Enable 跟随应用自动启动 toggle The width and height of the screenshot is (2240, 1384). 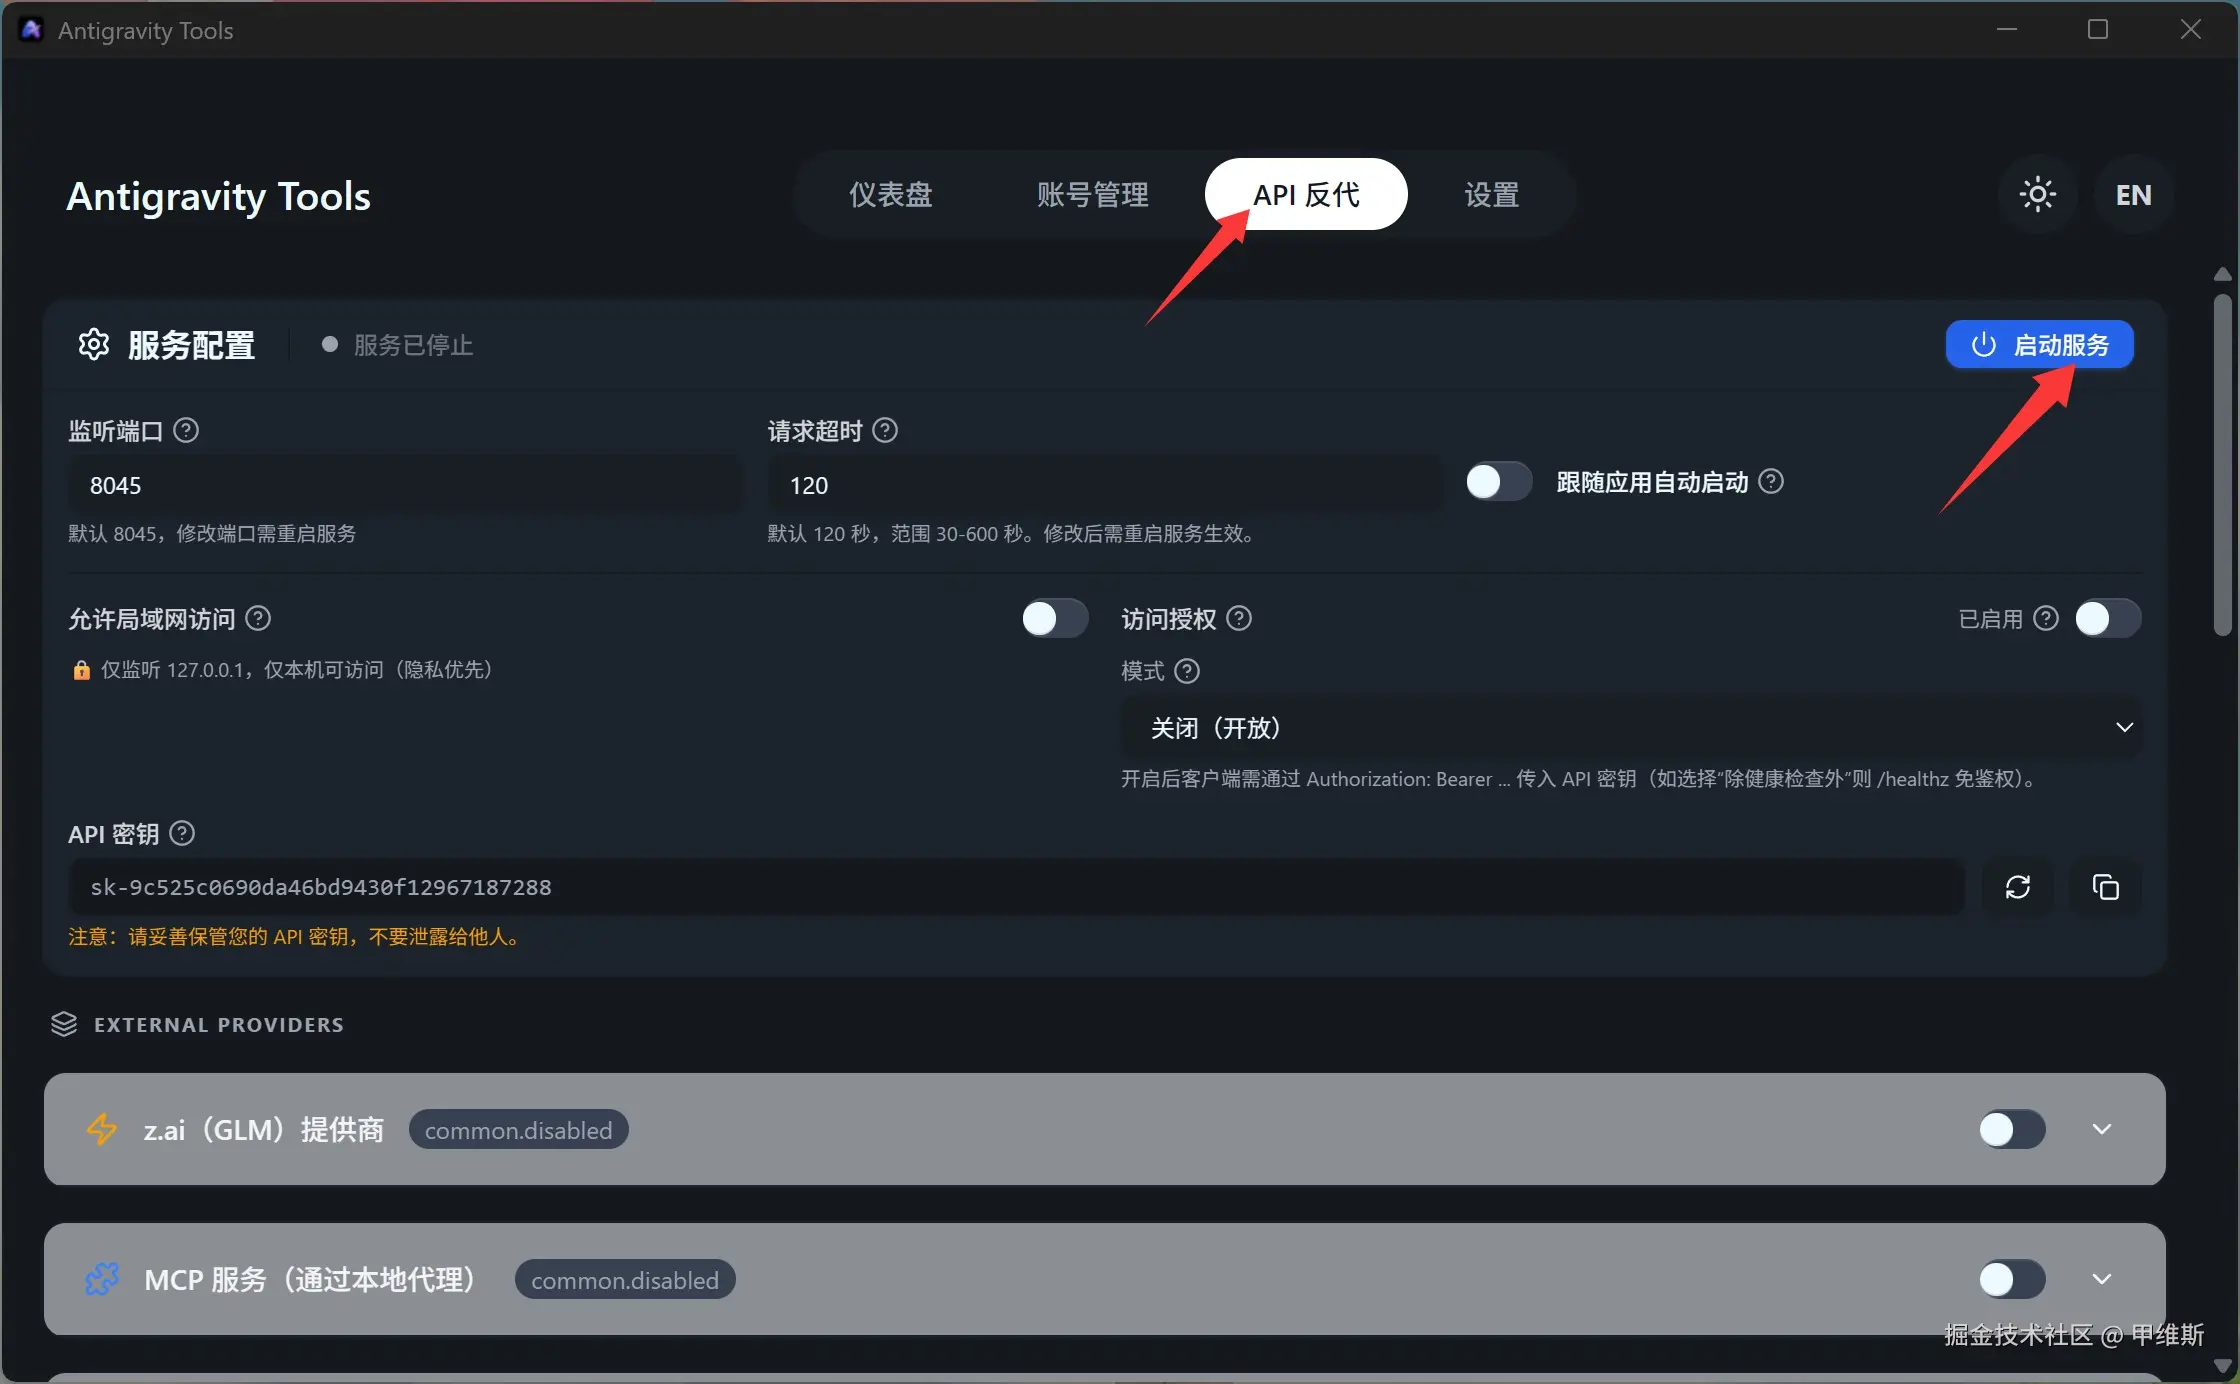tap(1498, 482)
